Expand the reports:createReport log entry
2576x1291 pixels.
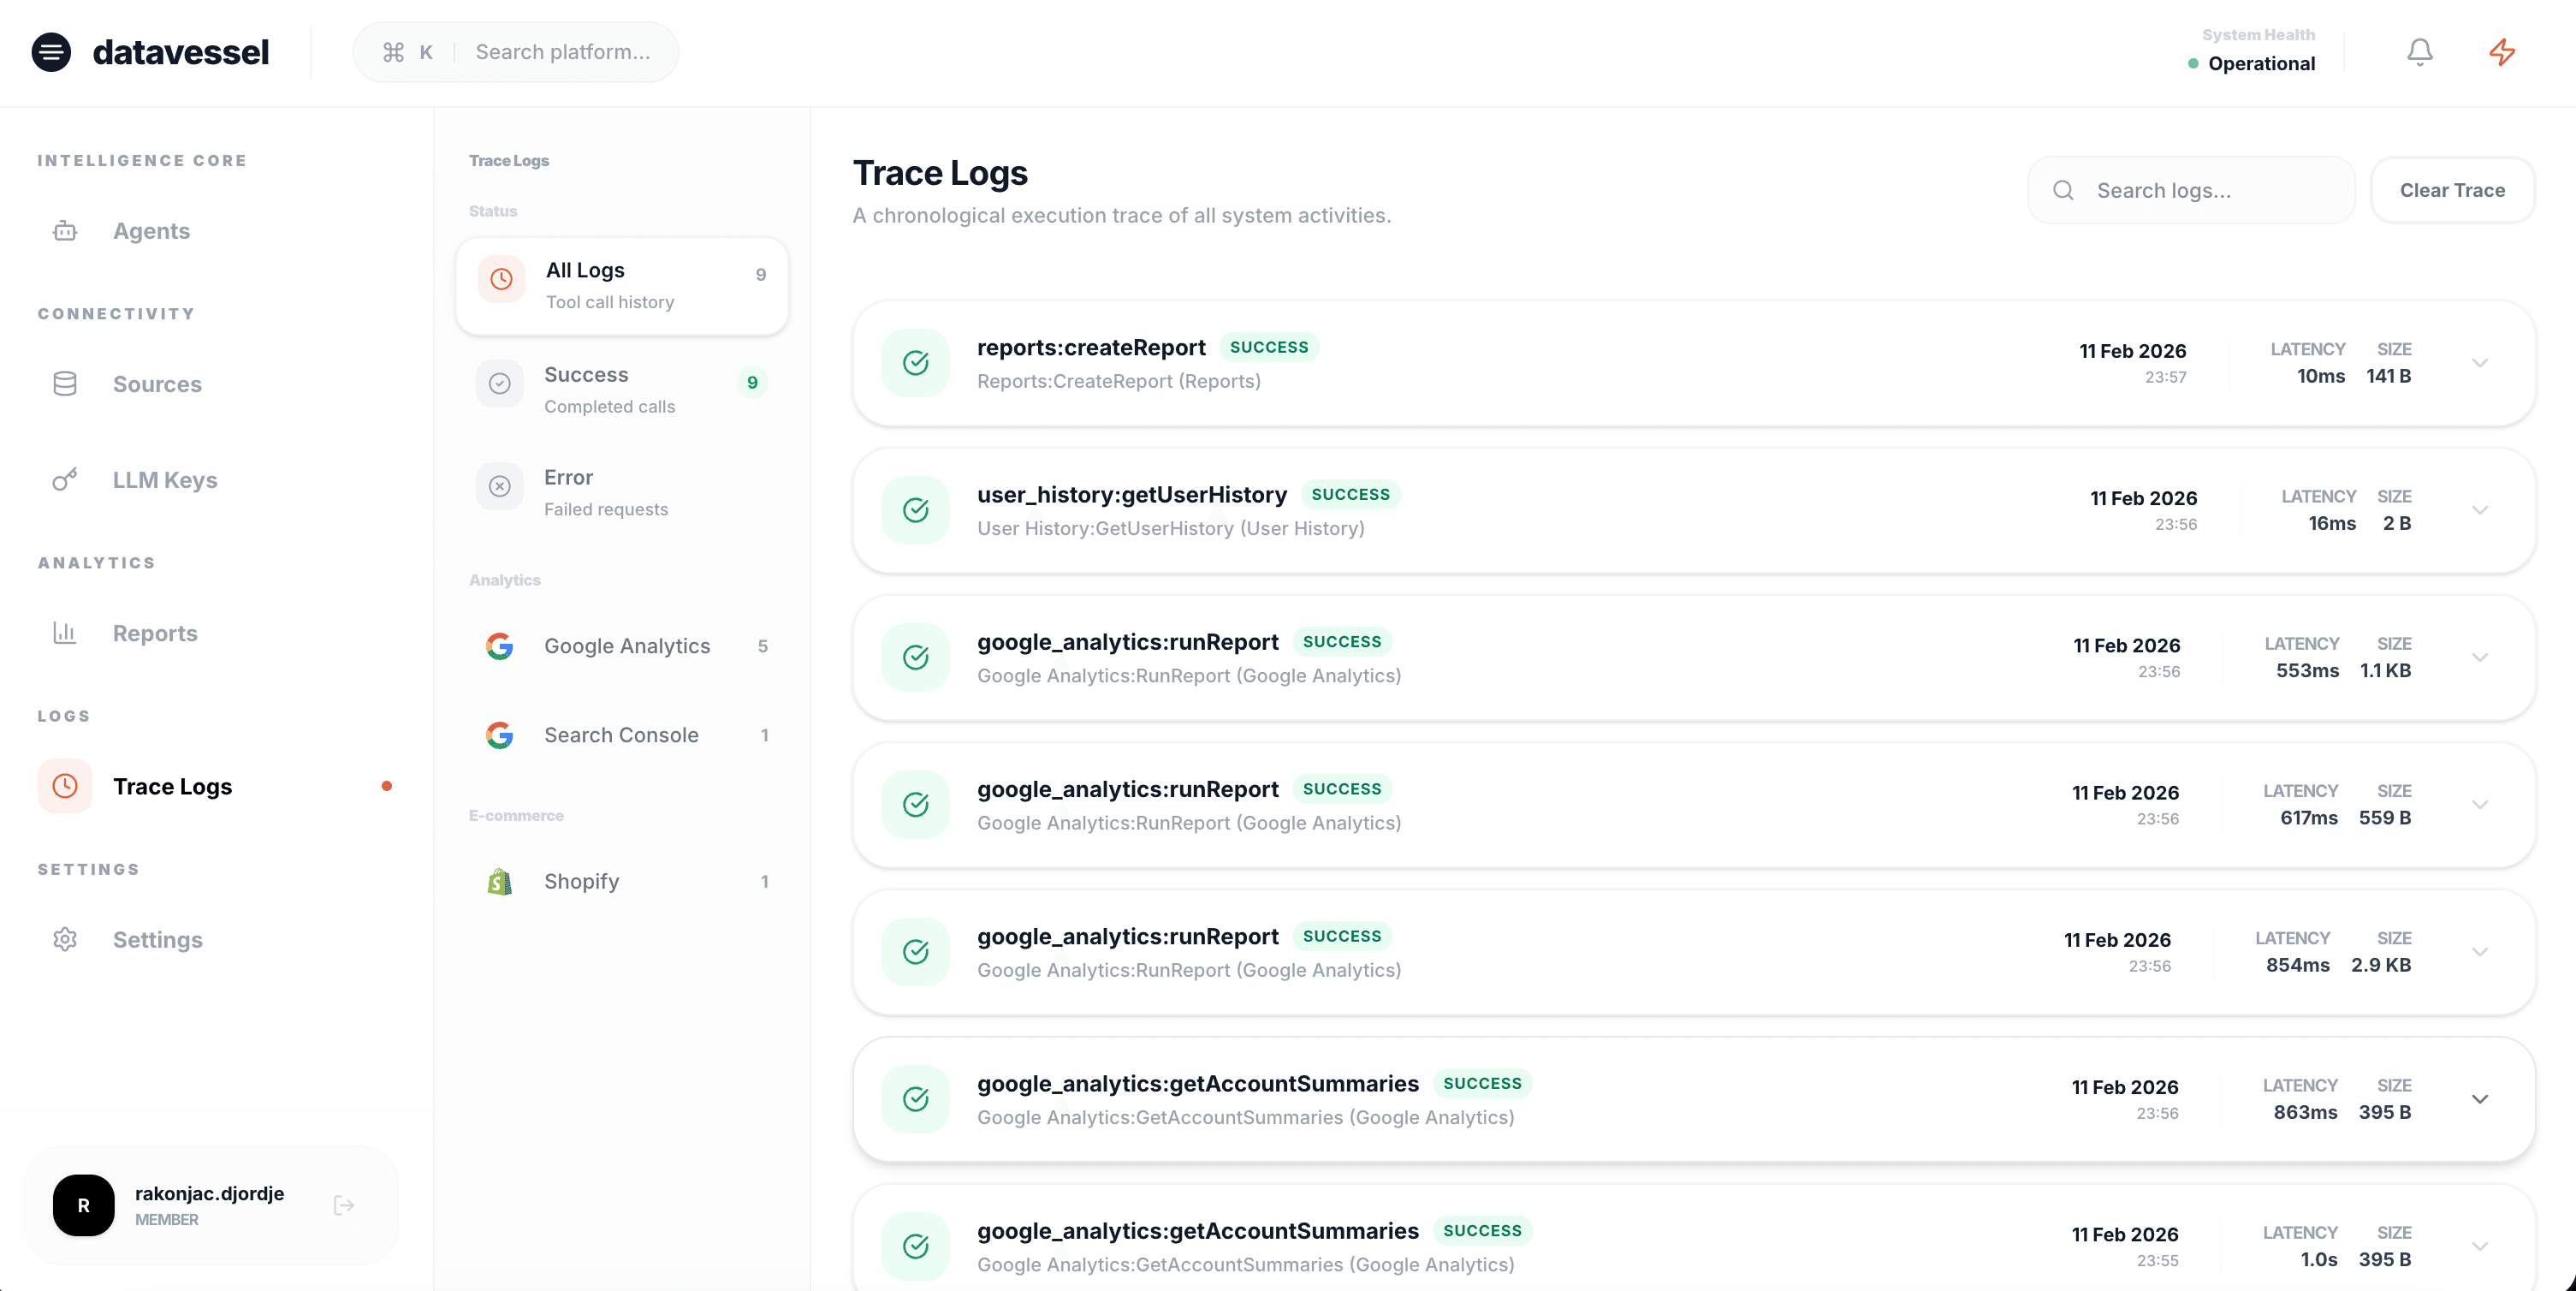pos(2481,363)
